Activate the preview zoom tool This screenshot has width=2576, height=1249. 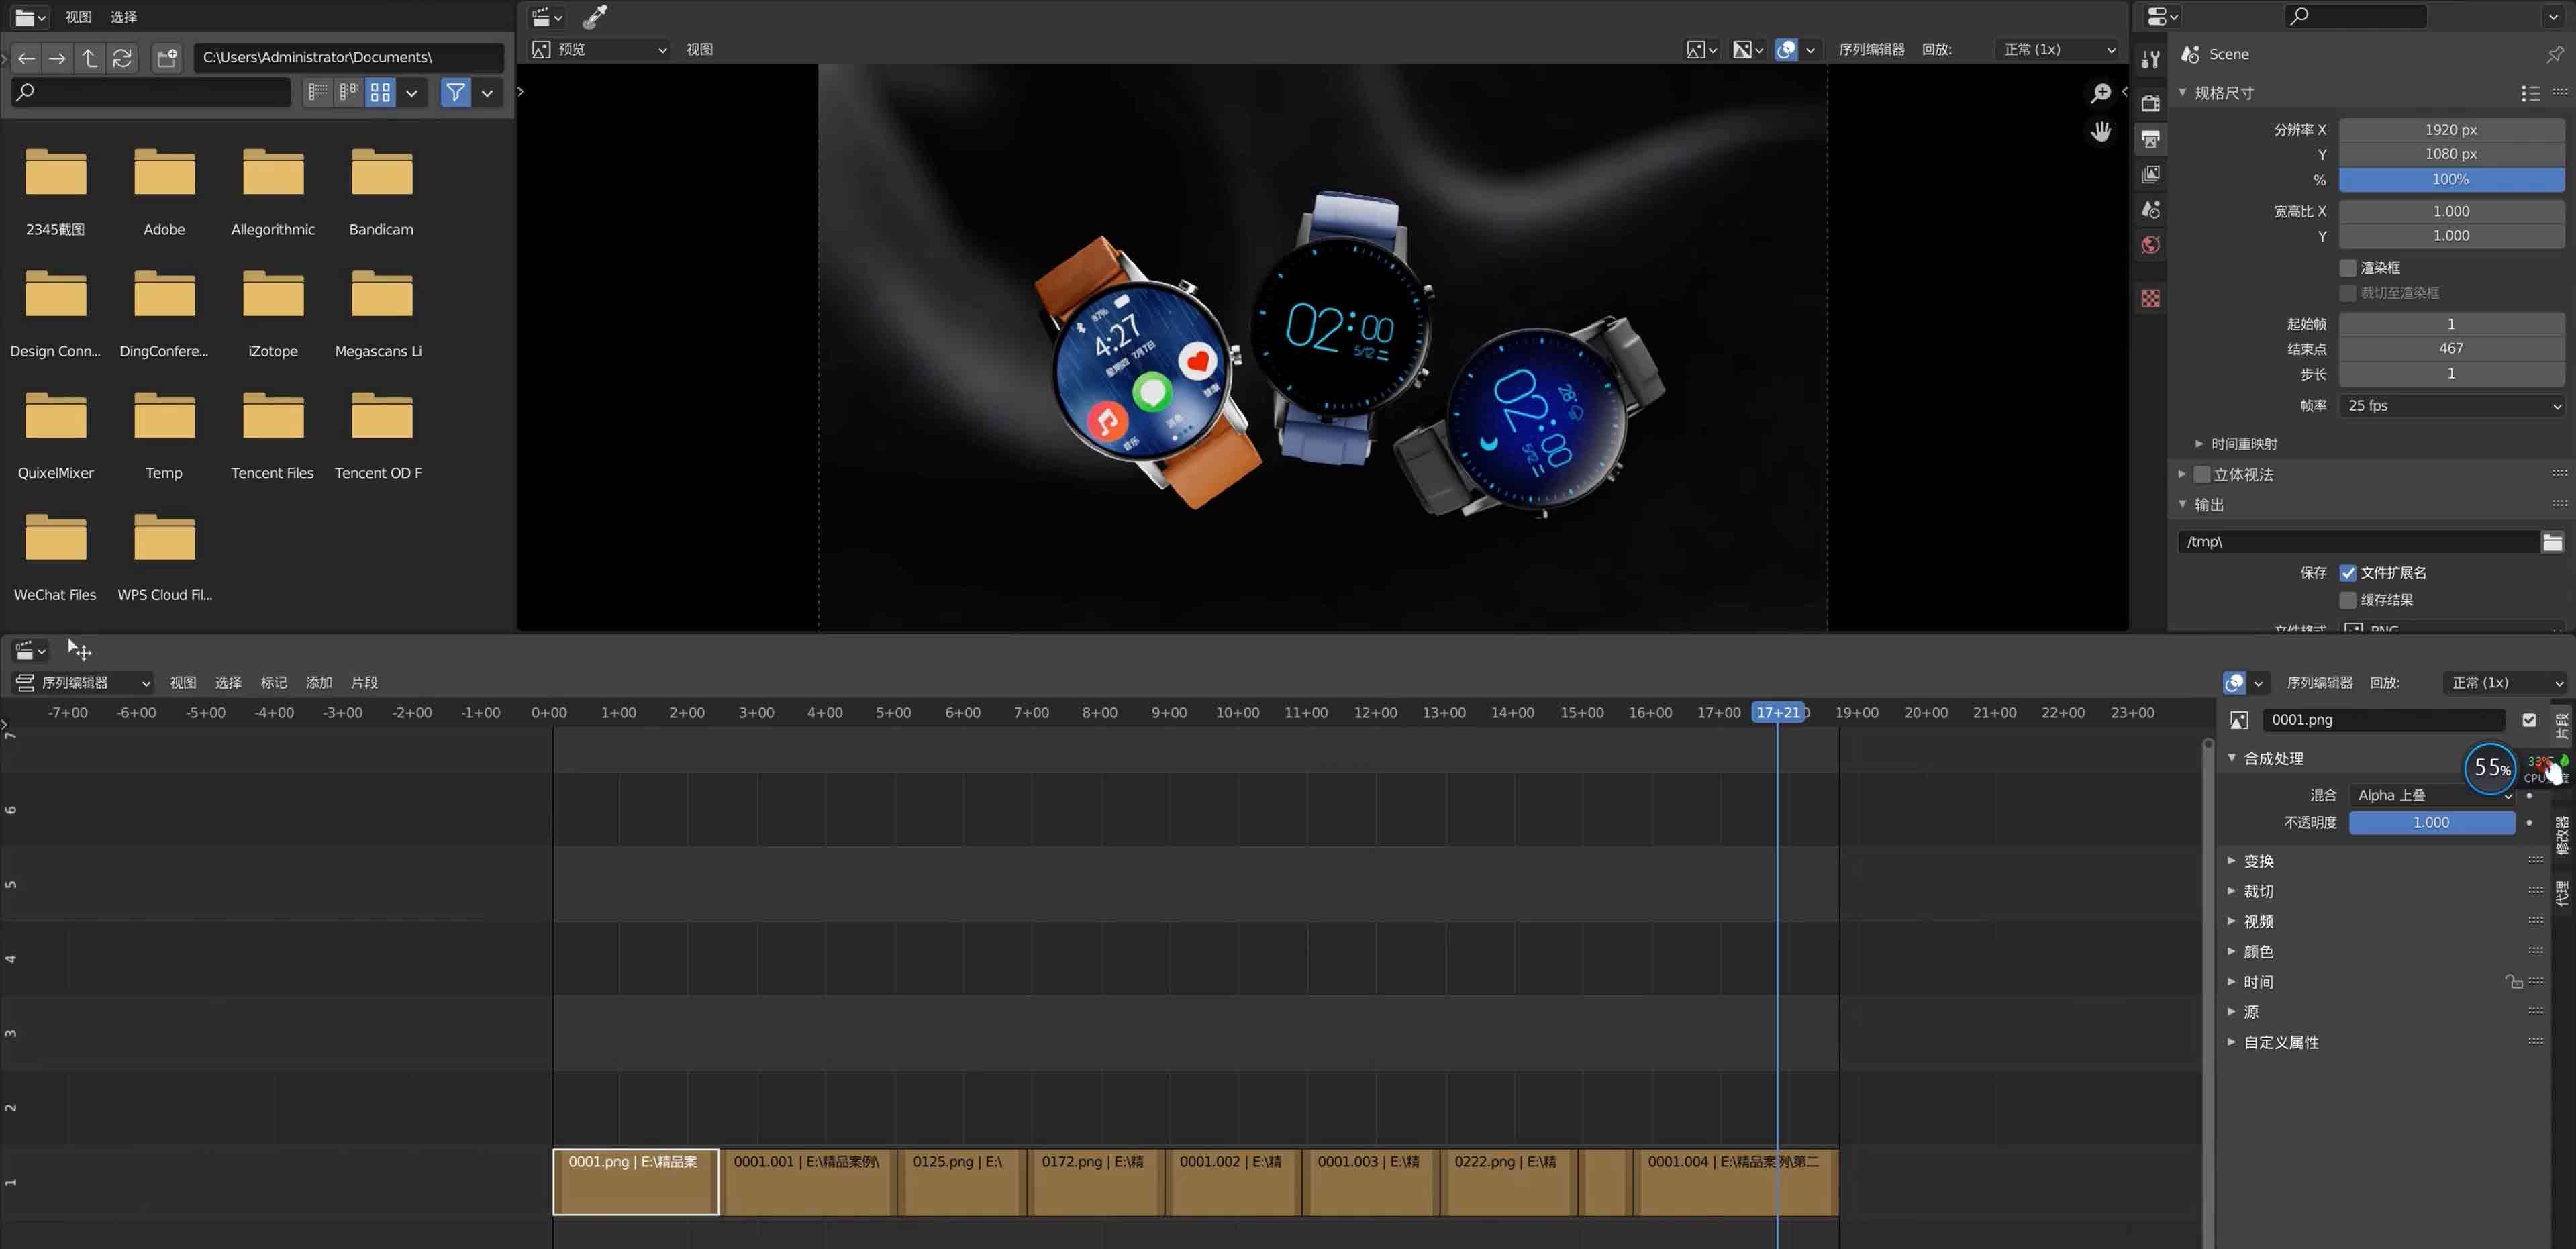(x=2100, y=93)
